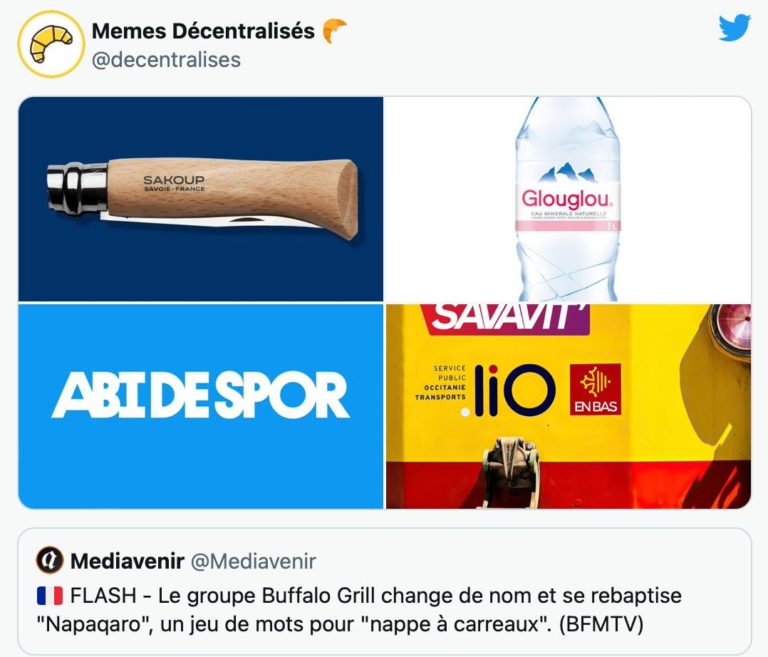Image resolution: width=768 pixels, height=657 pixels.
Task: Click the Twitter bird logo
Action: 734,27
